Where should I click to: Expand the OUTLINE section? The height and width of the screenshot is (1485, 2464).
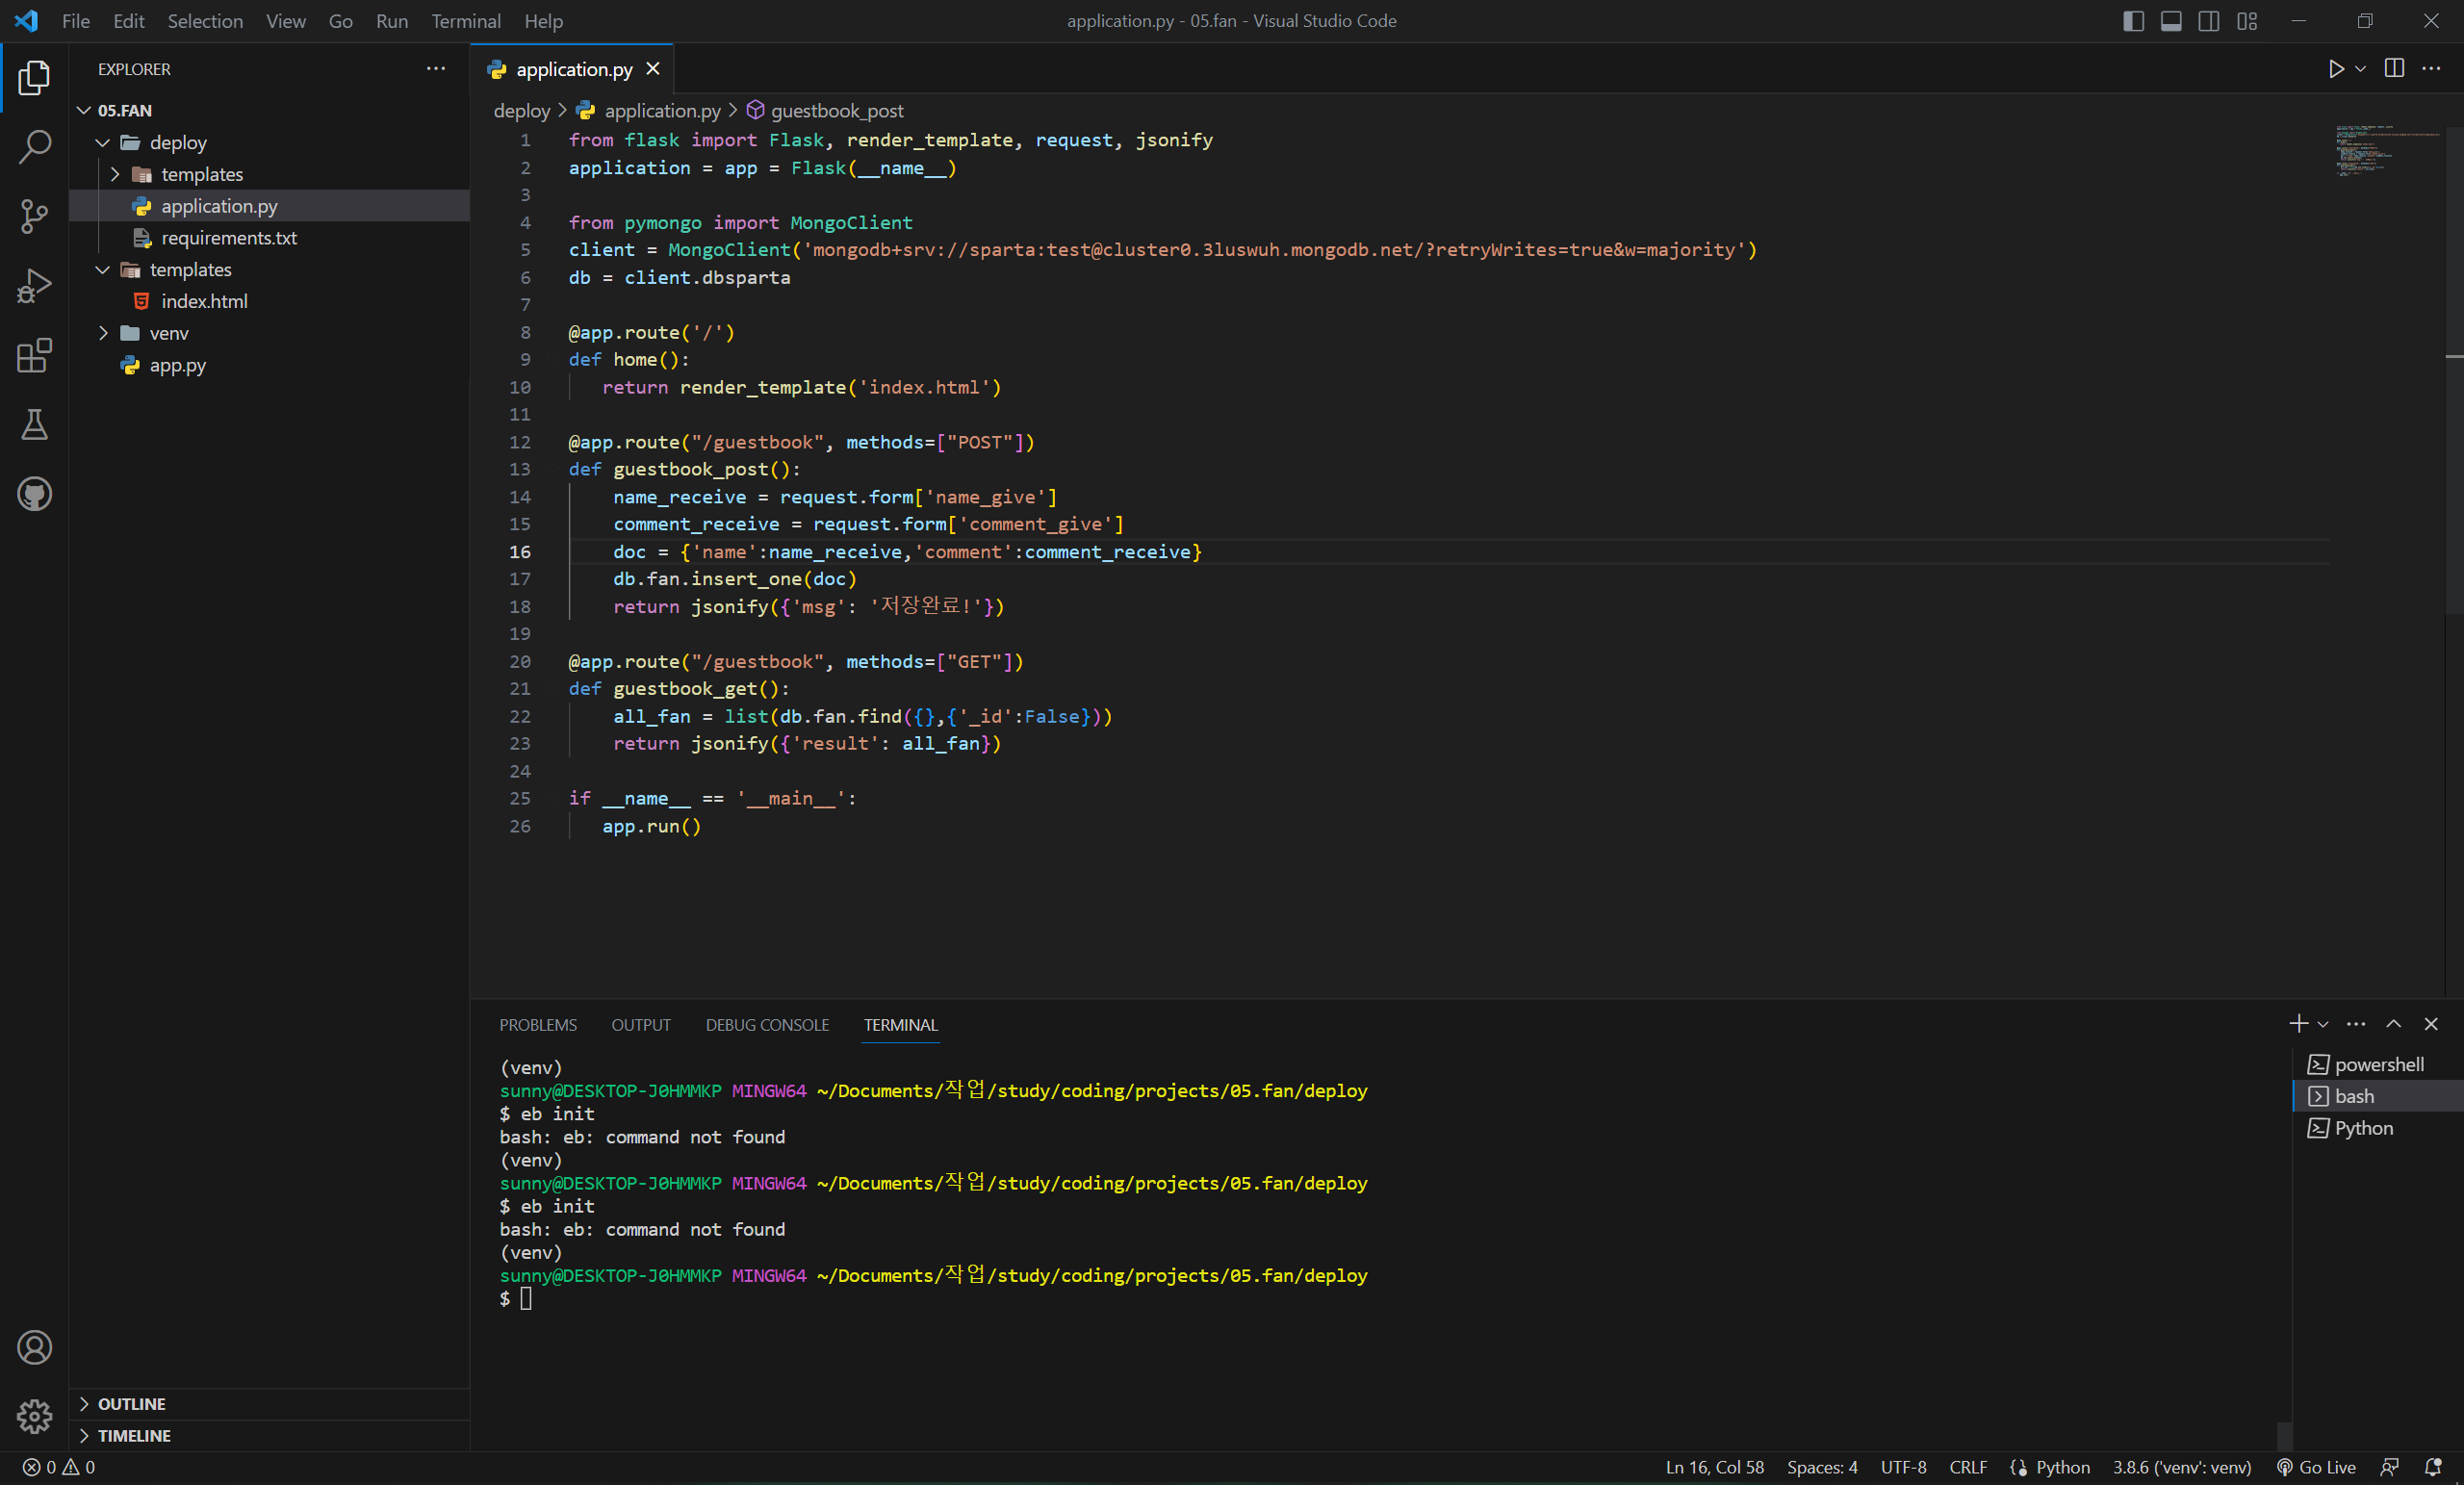pos(270,1404)
